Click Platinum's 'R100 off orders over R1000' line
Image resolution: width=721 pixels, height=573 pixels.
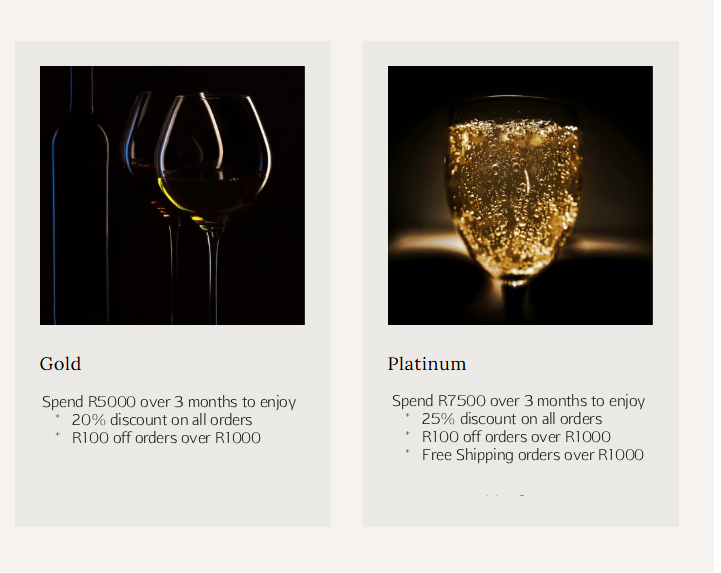[x=516, y=437]
